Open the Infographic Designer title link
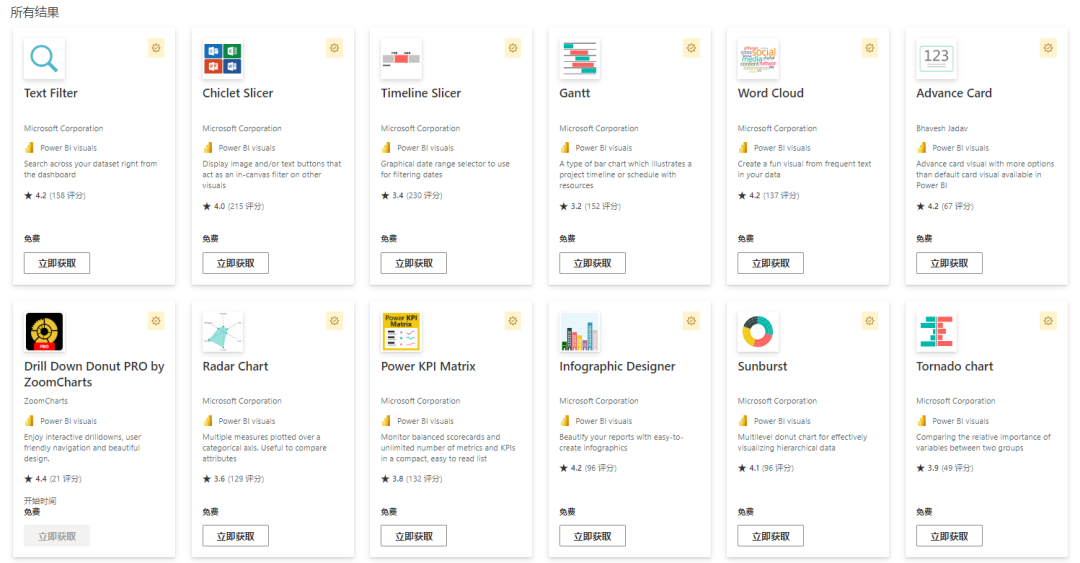This screenshot has width=1080, height=563. pyautogui.click(x=617, y=367)
